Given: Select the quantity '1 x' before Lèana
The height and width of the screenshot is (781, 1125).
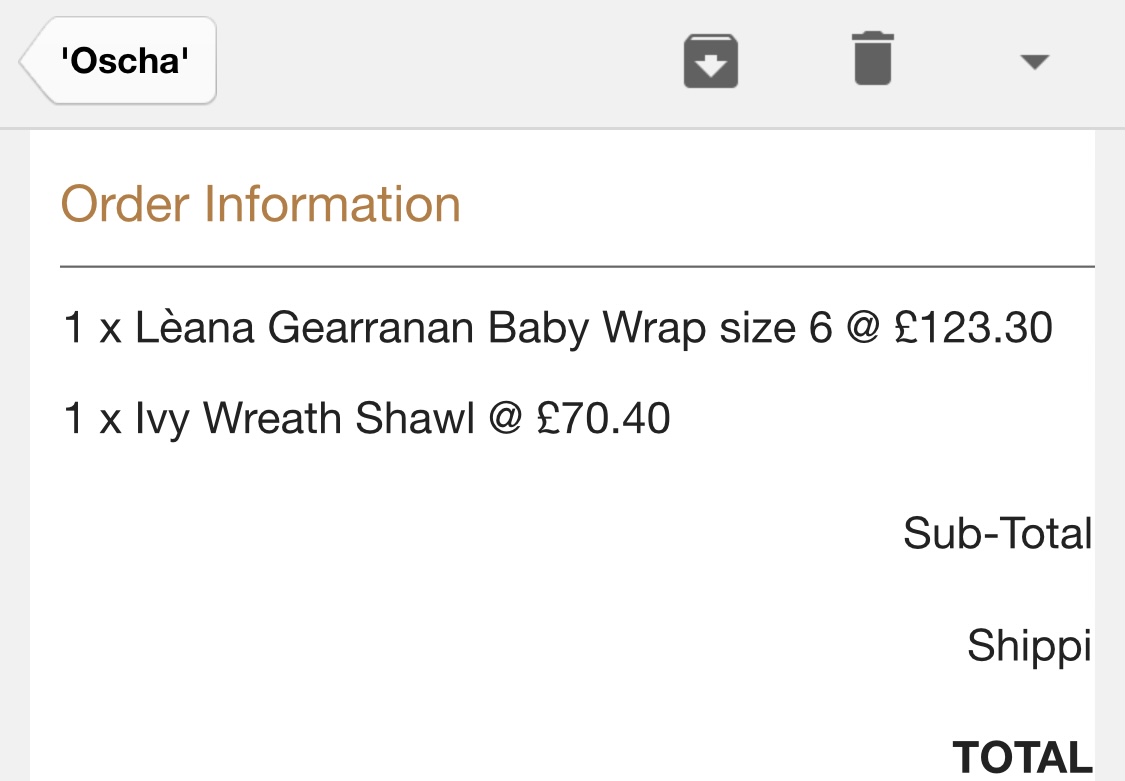Looking at the screenshot, I should point(91,328).
